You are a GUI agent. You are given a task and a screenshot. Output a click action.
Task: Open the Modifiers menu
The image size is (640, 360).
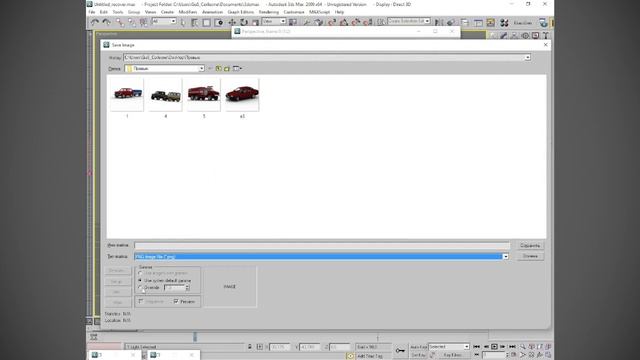tap(188, 12)
